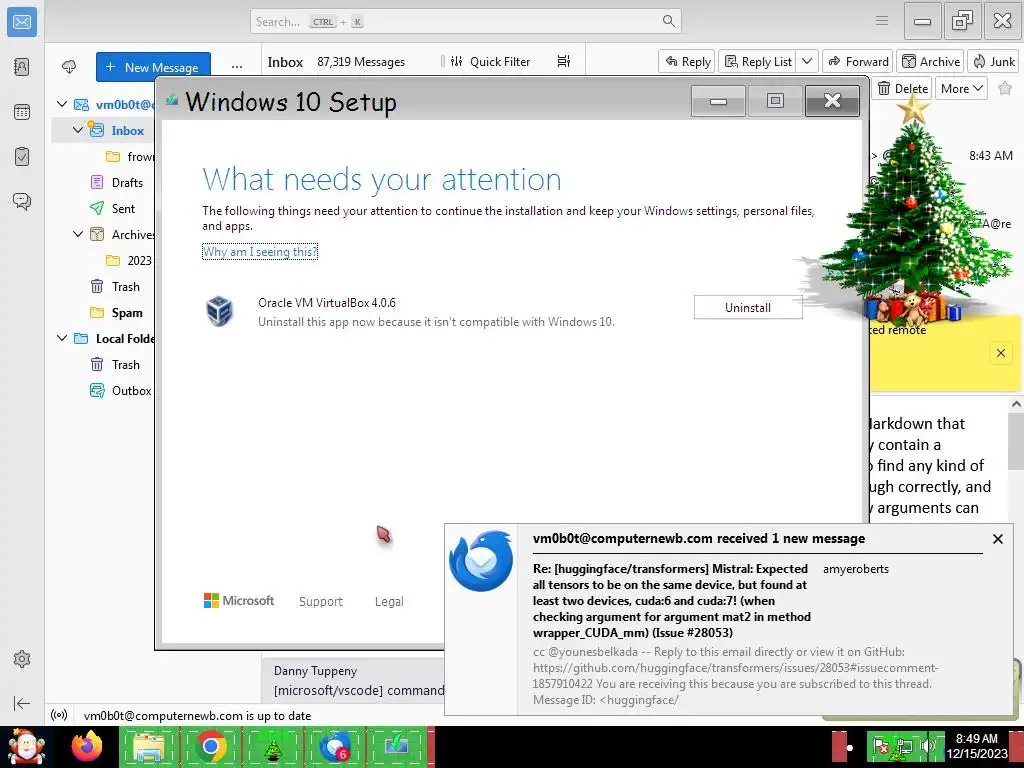Viewport: 1024px width, 768px height.
Task: Delete the current message
Action: coord(903,89)
